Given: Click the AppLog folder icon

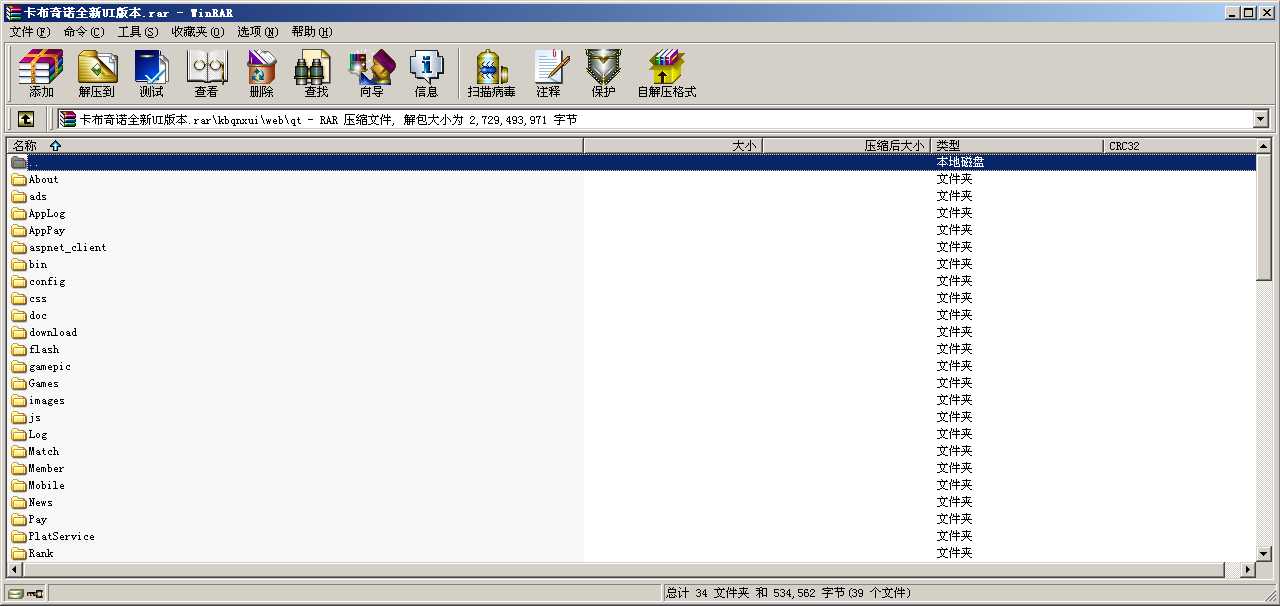Looking at the screenshot, I should [x=19, y=214].
